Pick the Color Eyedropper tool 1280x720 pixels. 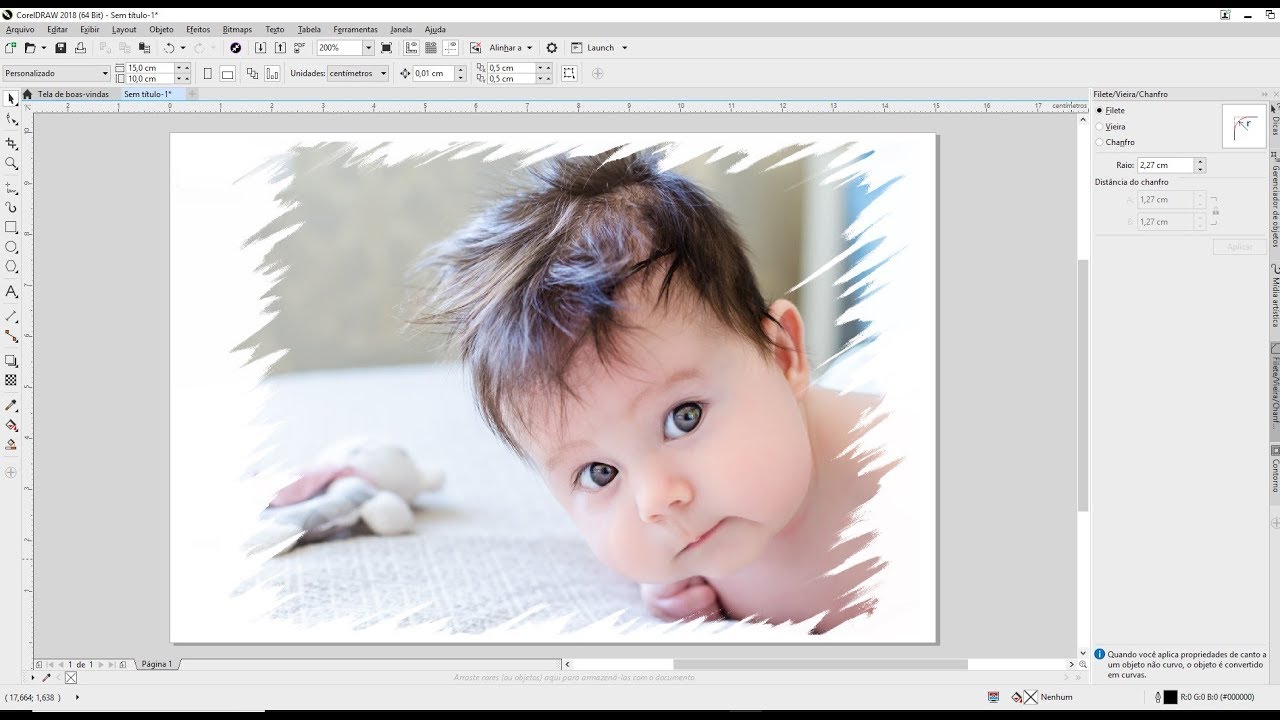click(x=11, y=406)
